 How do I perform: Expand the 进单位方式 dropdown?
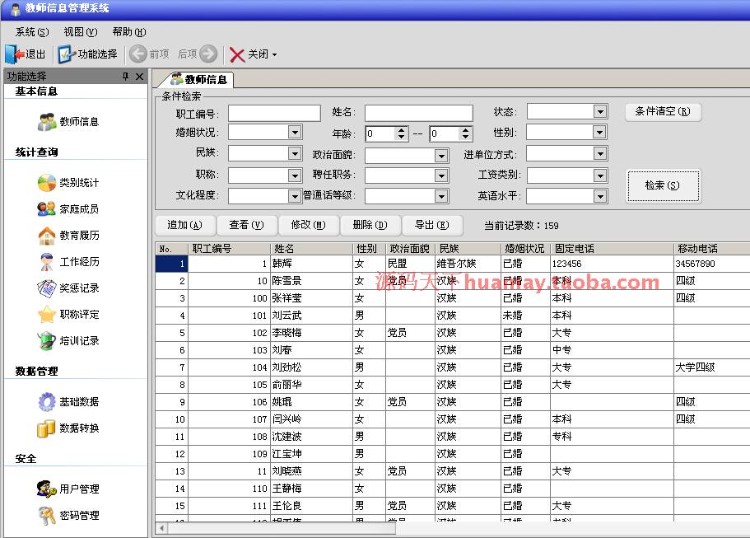[600, 154]
